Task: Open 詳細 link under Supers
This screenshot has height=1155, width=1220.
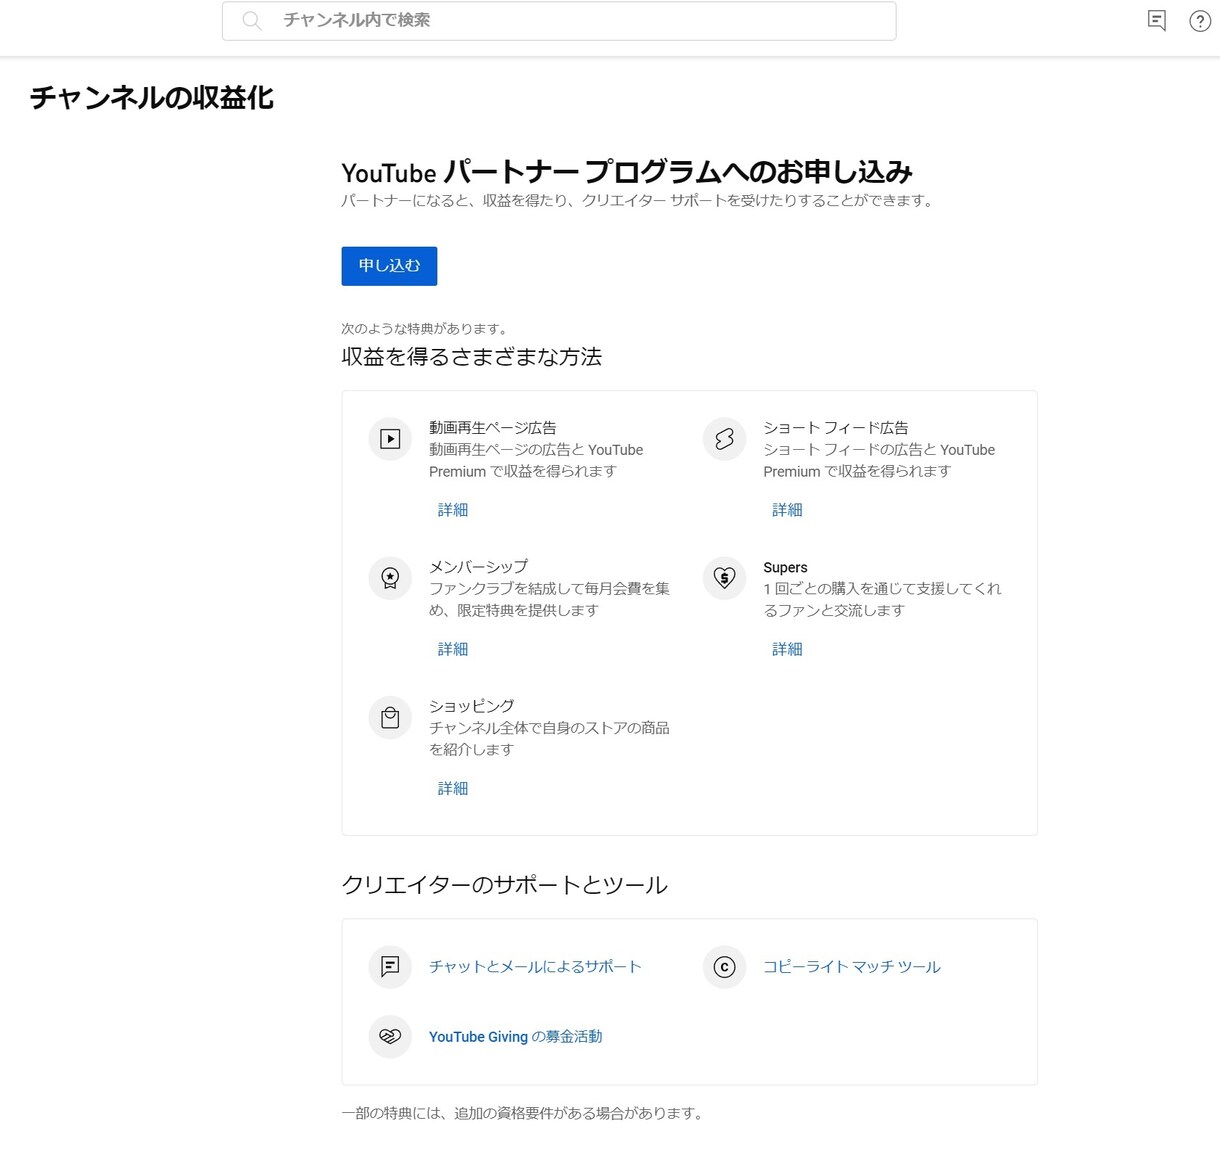Action: coord(787,649)
